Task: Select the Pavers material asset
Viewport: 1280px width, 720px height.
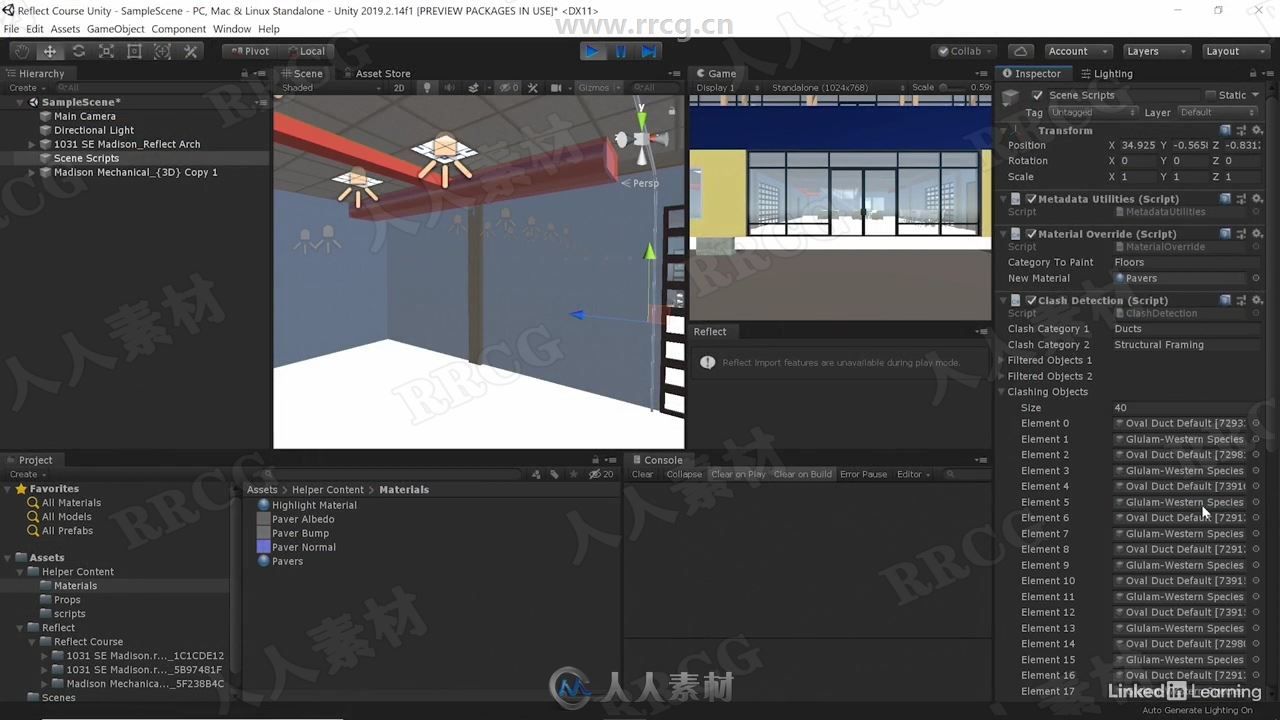Action: coord(287,561)
